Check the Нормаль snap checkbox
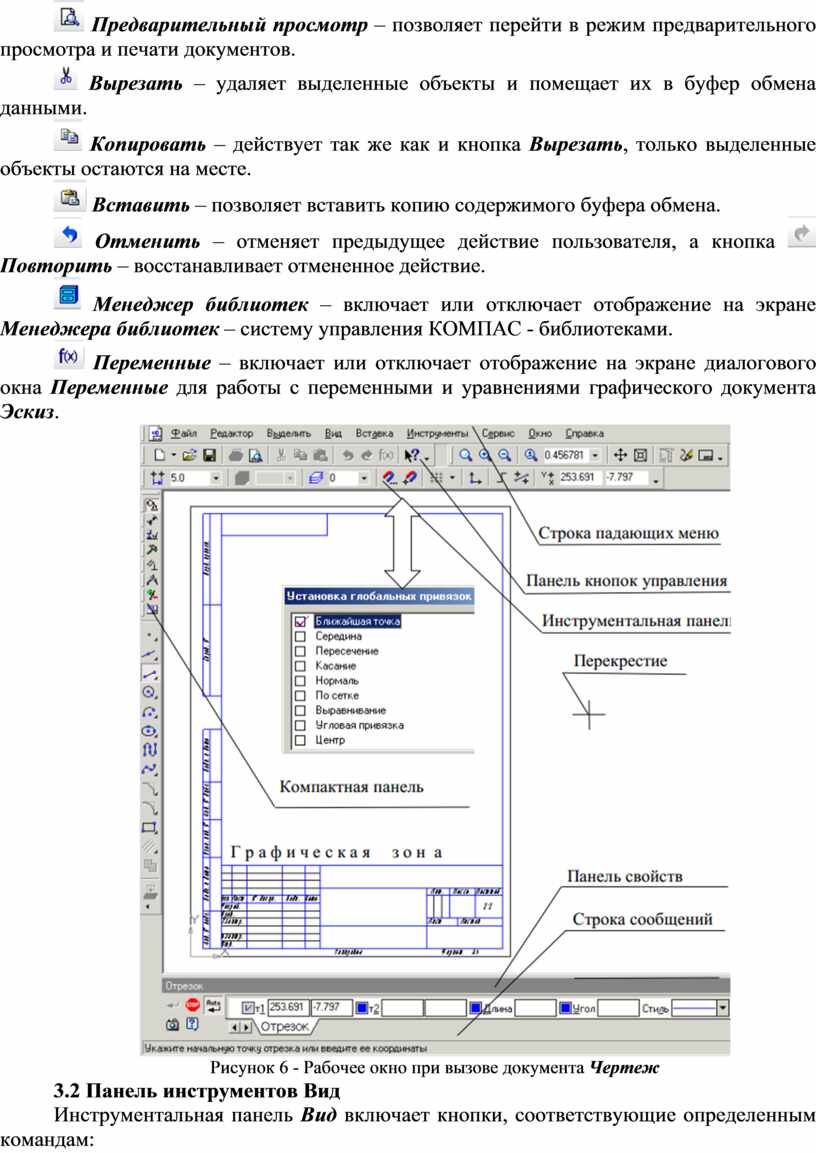Screen dimensions: 816x1153 (x=300, y=680)
